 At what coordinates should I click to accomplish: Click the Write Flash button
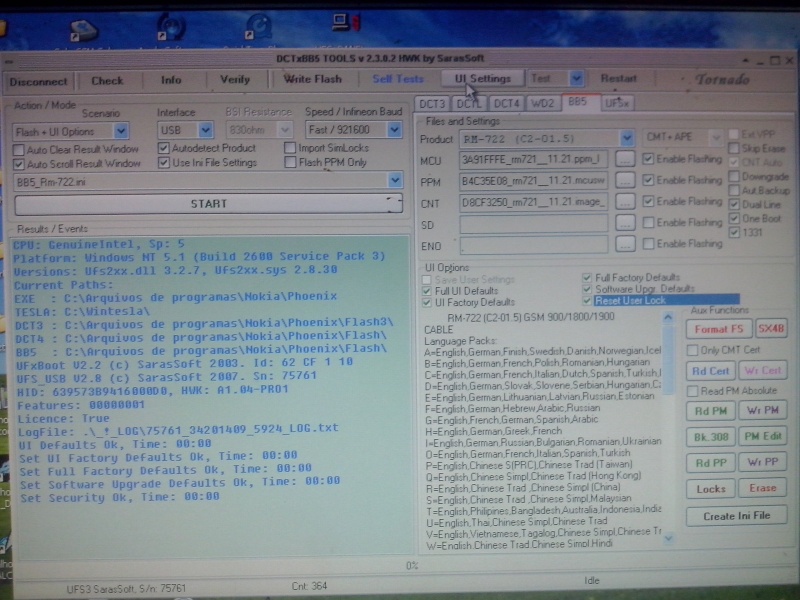click(313, 79)
